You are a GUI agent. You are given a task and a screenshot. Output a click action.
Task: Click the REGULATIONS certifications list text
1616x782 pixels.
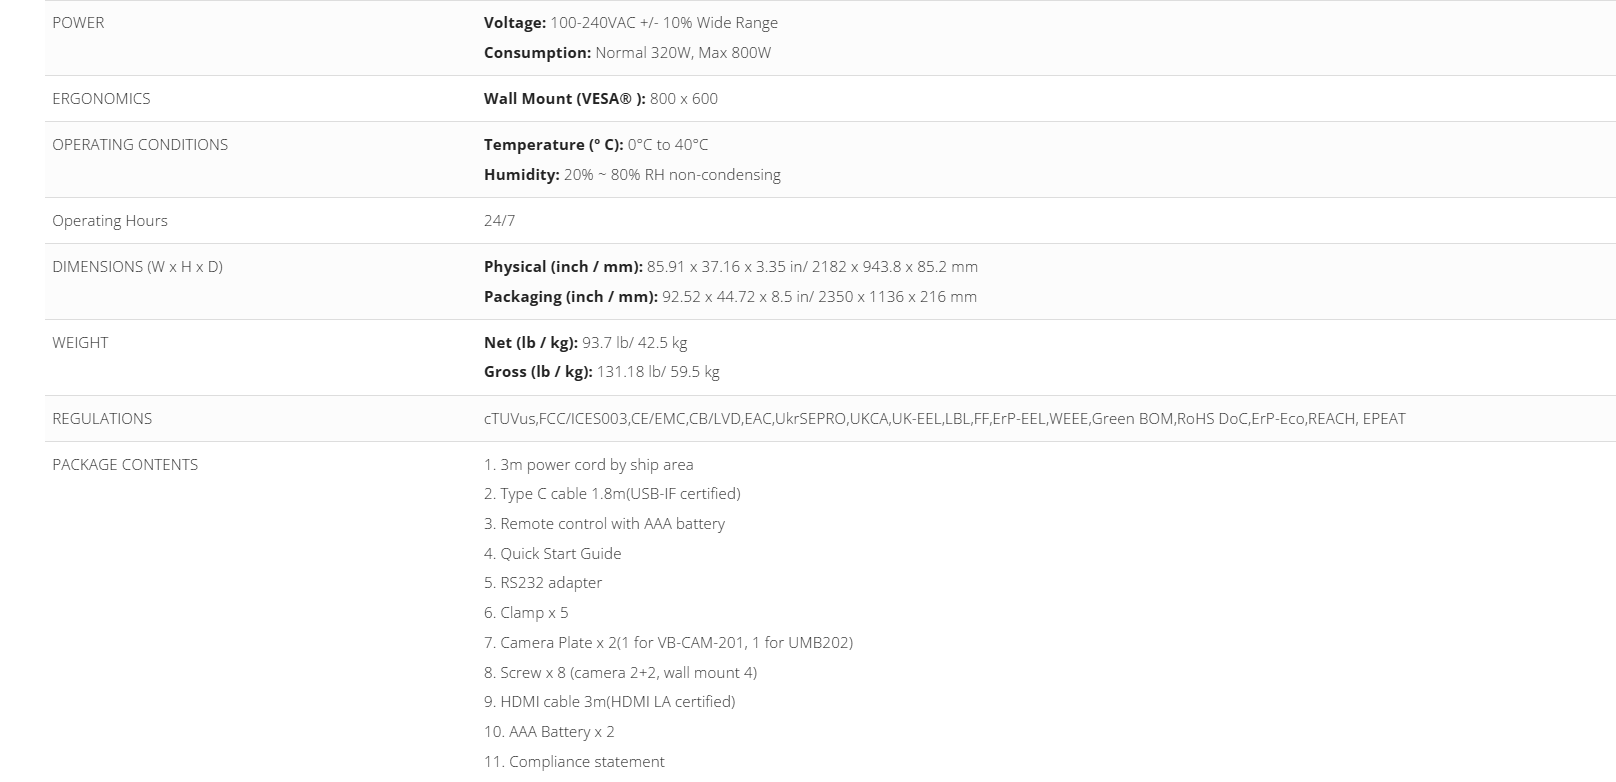pos(944,419)
